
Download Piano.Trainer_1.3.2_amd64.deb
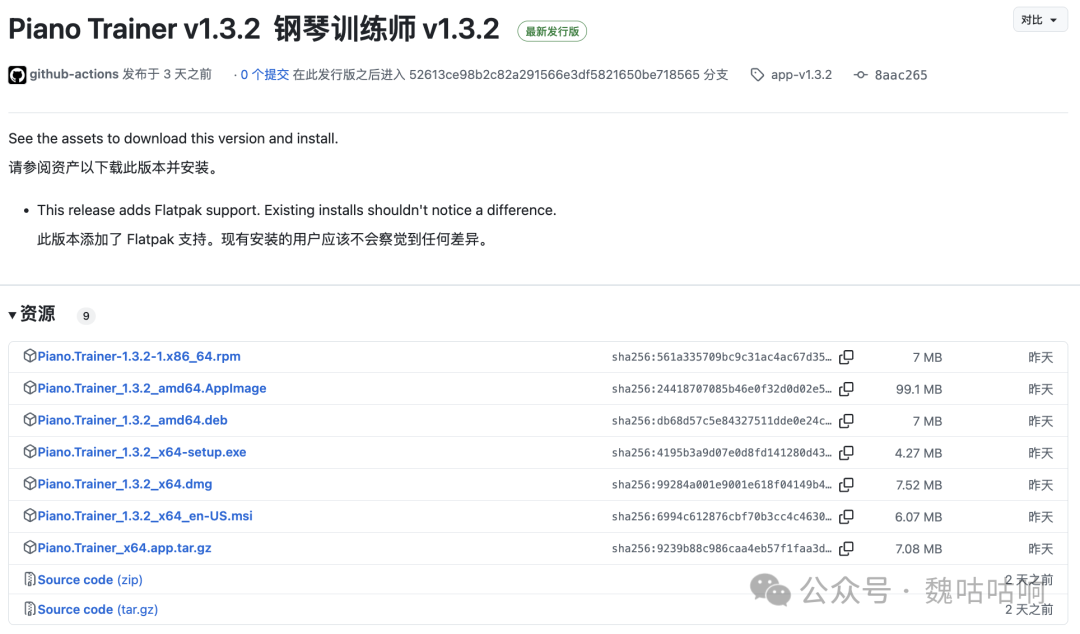pyautogui.click(x=132, y=420)
